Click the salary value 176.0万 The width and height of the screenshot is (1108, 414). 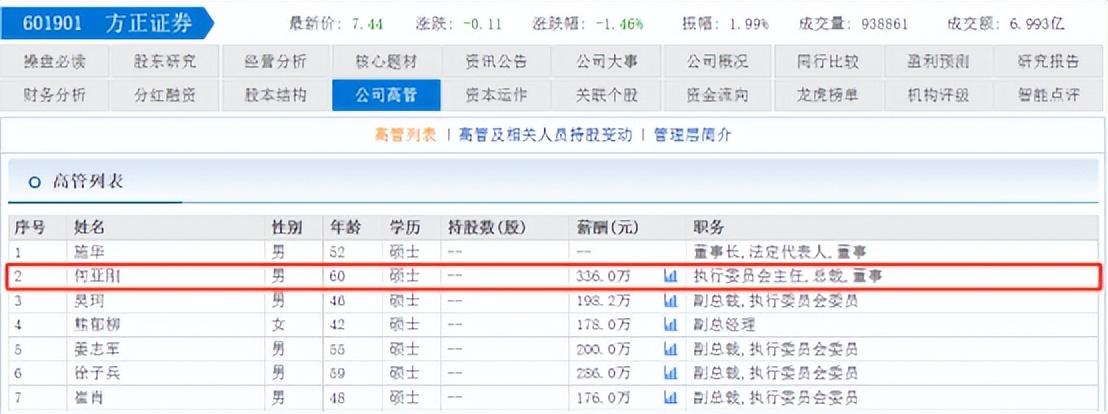[x=603, y=397]
